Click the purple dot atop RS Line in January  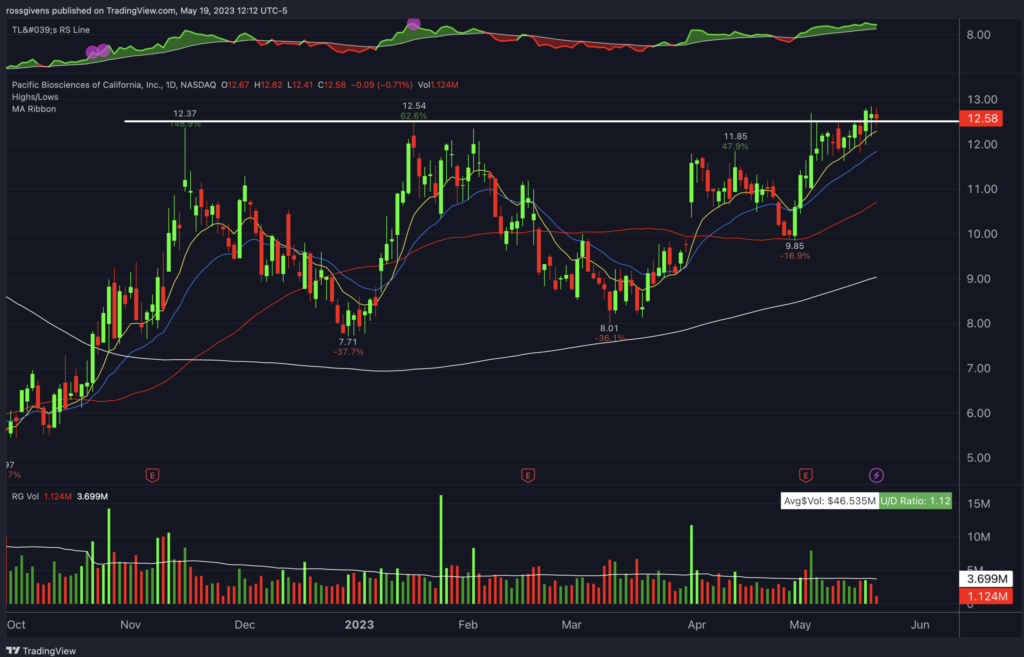413,25
